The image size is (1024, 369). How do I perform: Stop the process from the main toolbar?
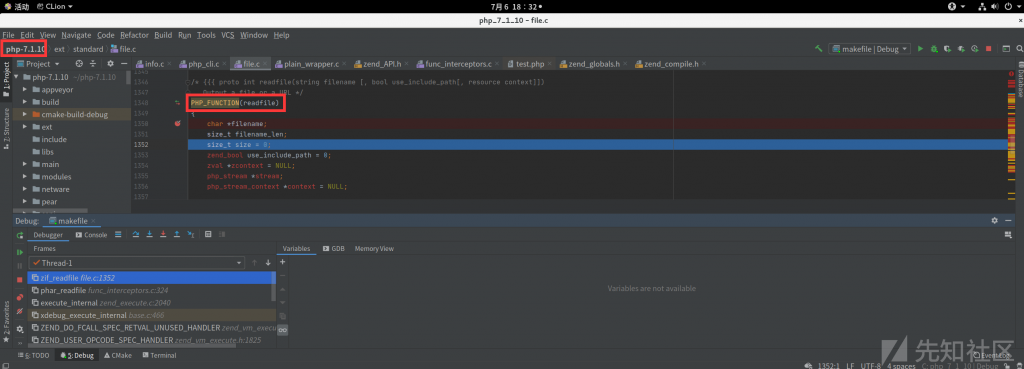tap(989, 49)
